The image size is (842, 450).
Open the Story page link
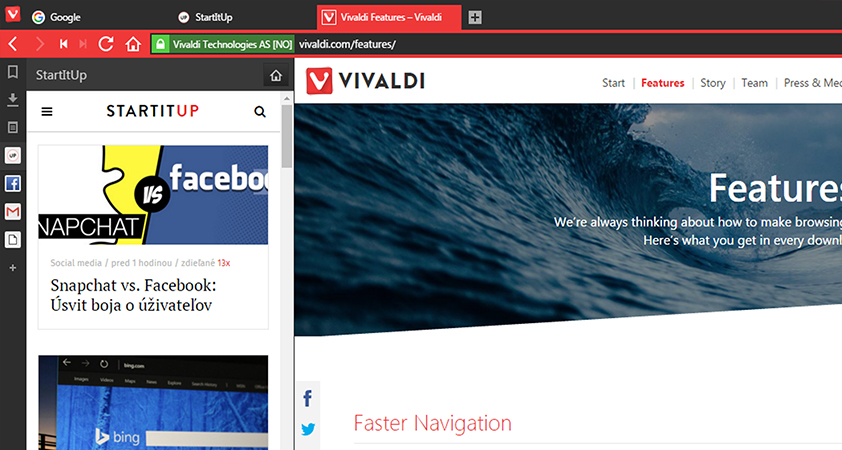(x=713, y=83)
